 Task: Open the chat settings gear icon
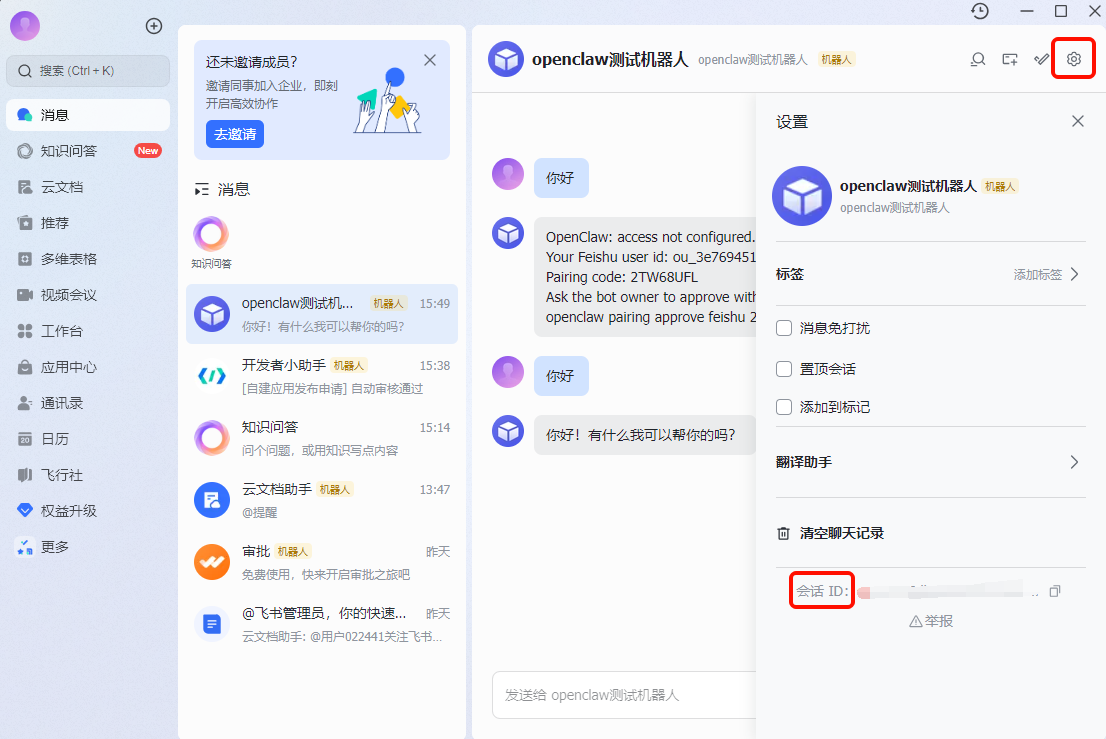[1073, 59]
